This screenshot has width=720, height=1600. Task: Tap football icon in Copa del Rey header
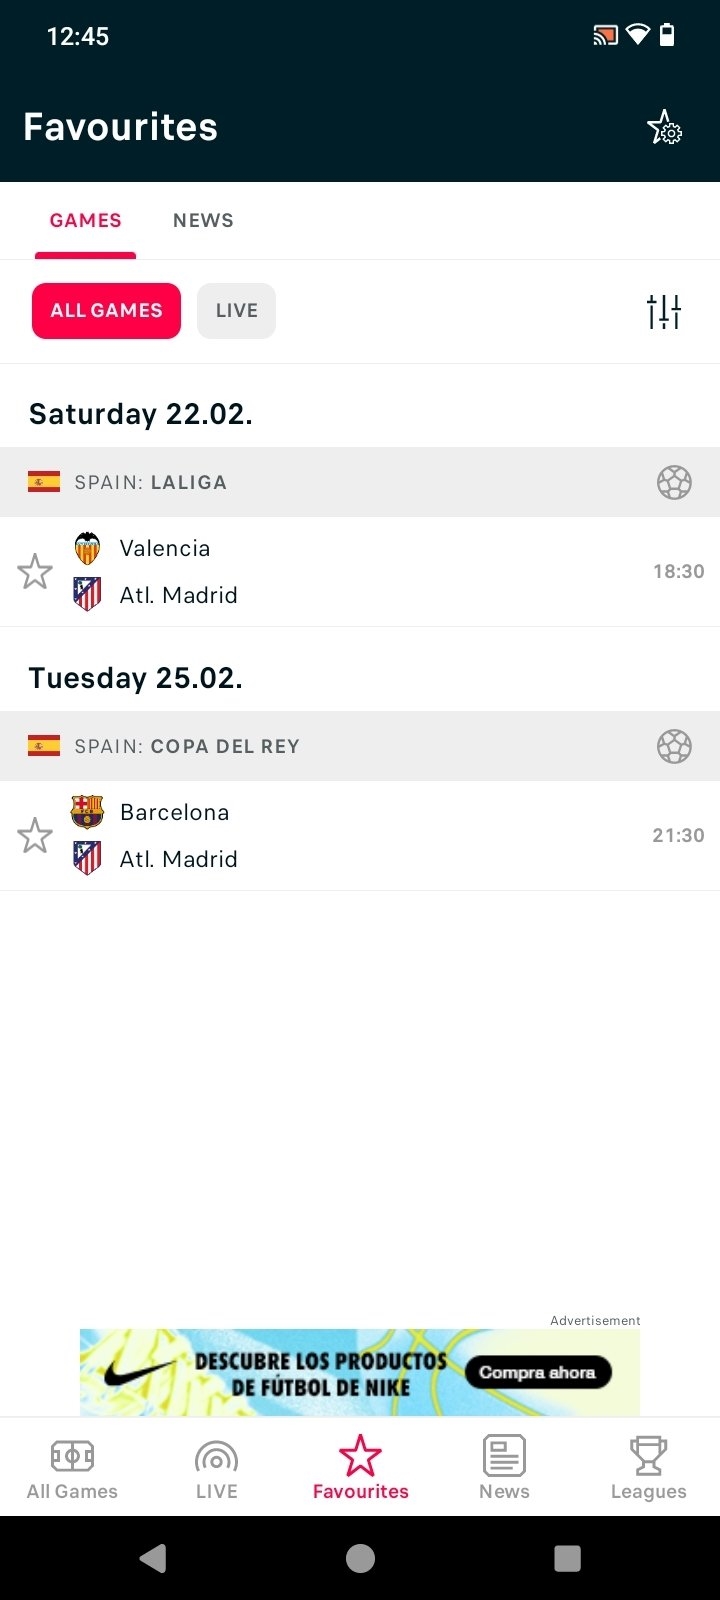674,746
